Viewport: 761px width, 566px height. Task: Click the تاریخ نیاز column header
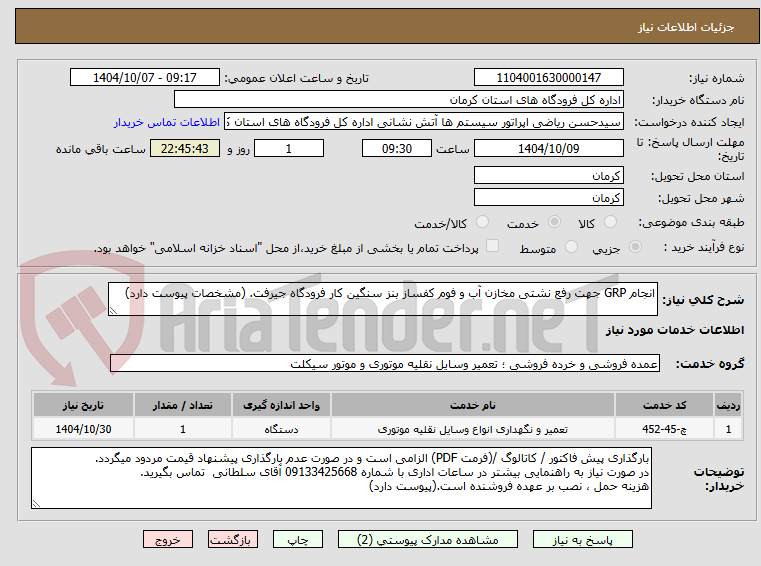coord(83,405)
